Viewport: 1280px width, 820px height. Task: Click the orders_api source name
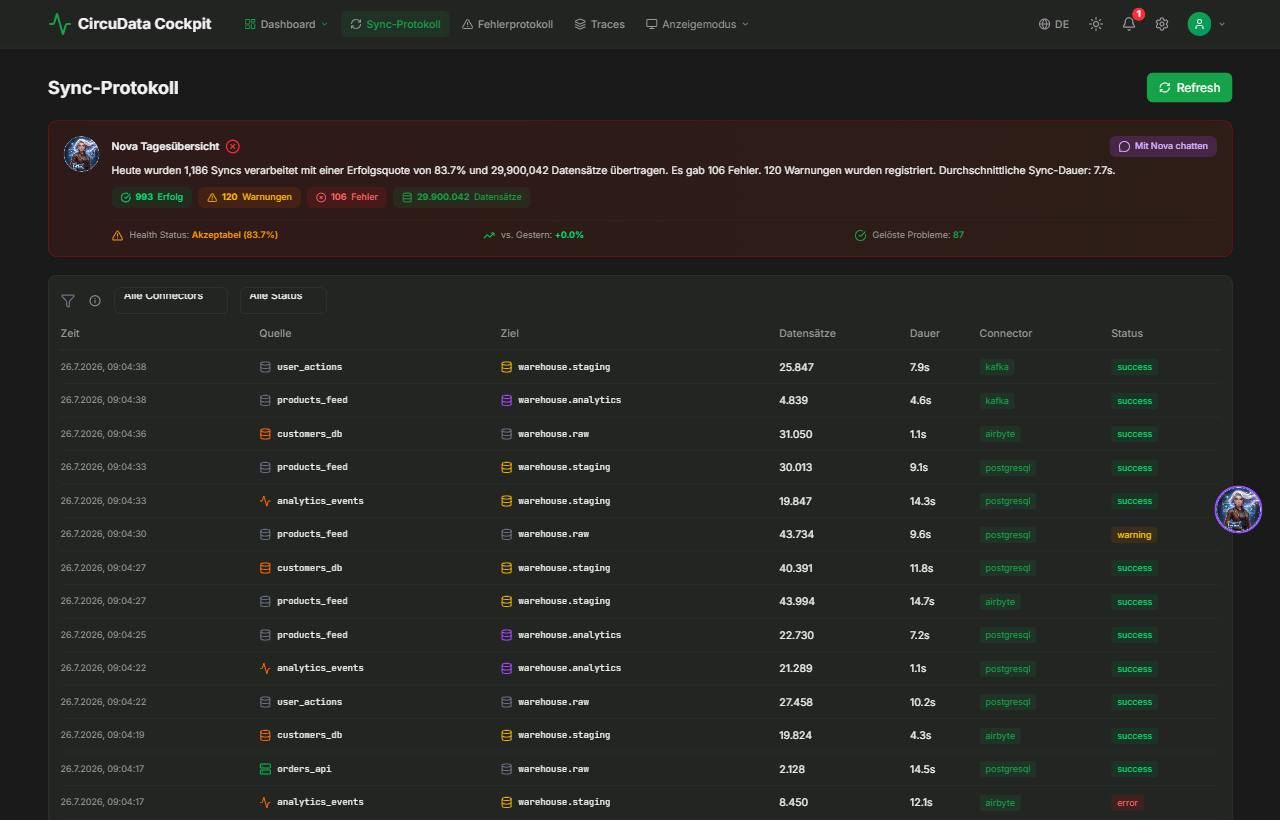click(x=304, y=769)
